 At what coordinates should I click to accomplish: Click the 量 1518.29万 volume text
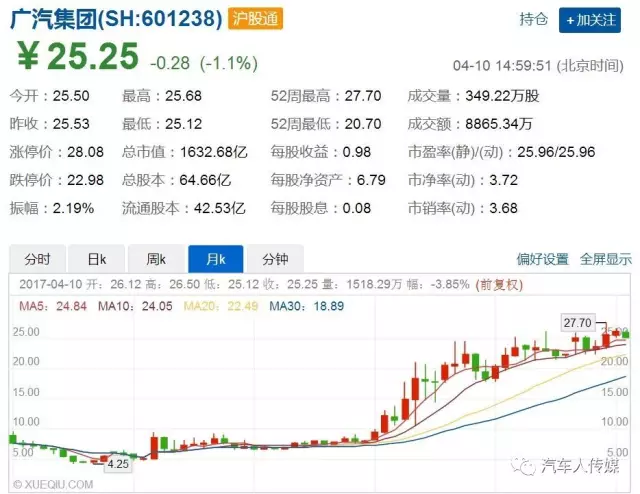(362, 284)
